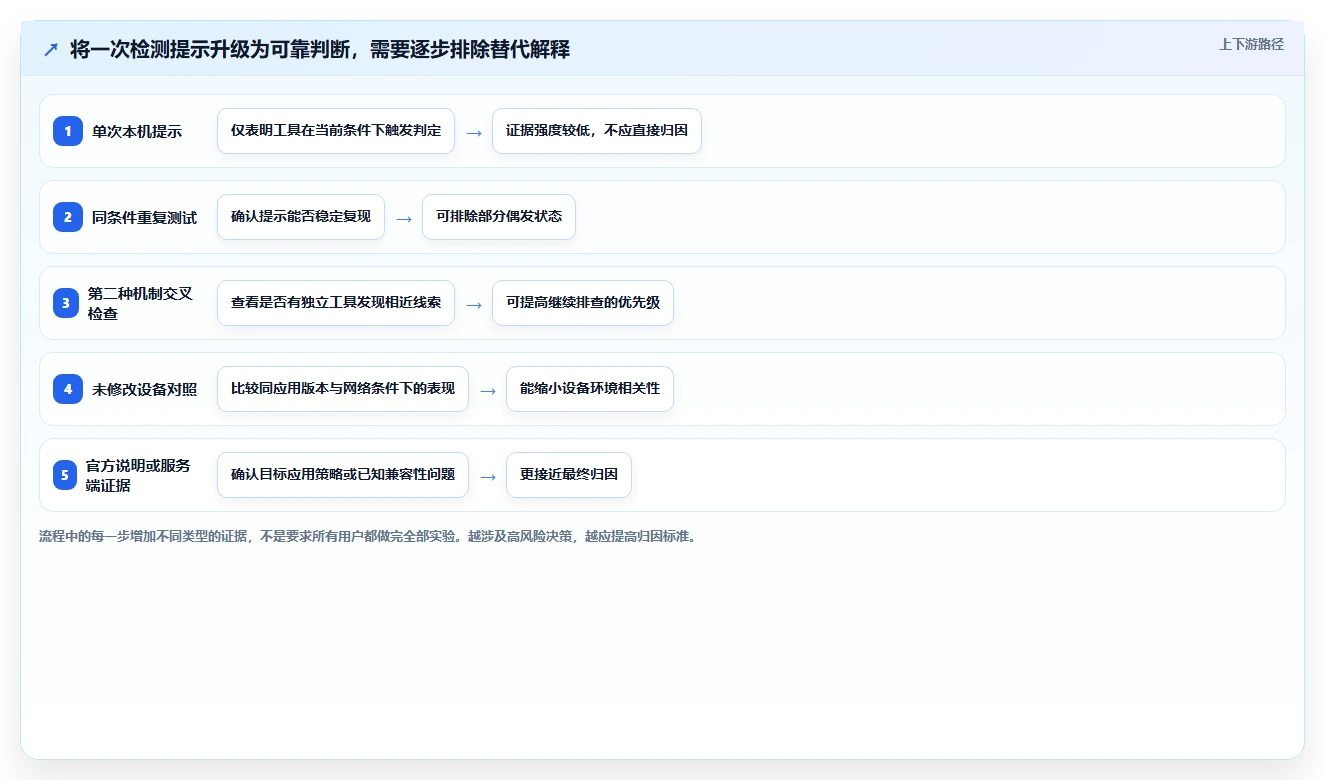
Task: Click the 第二种机制交叉检查 step label
Action: [x=140, y=303]
